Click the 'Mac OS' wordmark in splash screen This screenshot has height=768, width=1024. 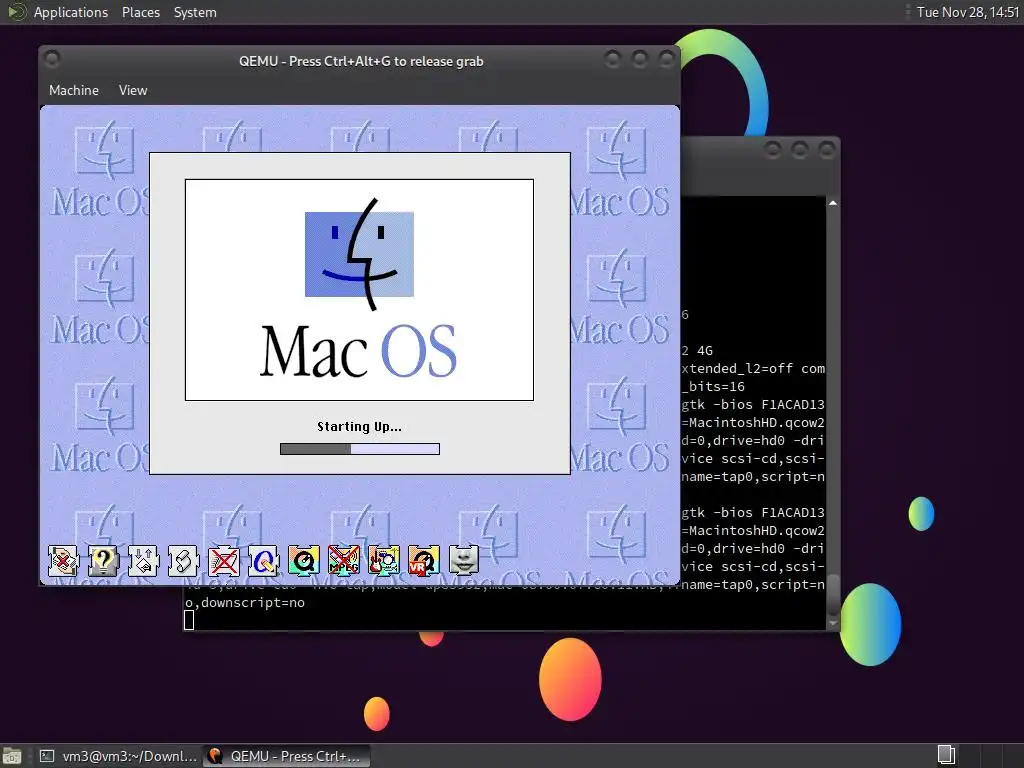[x=359, y=351]
